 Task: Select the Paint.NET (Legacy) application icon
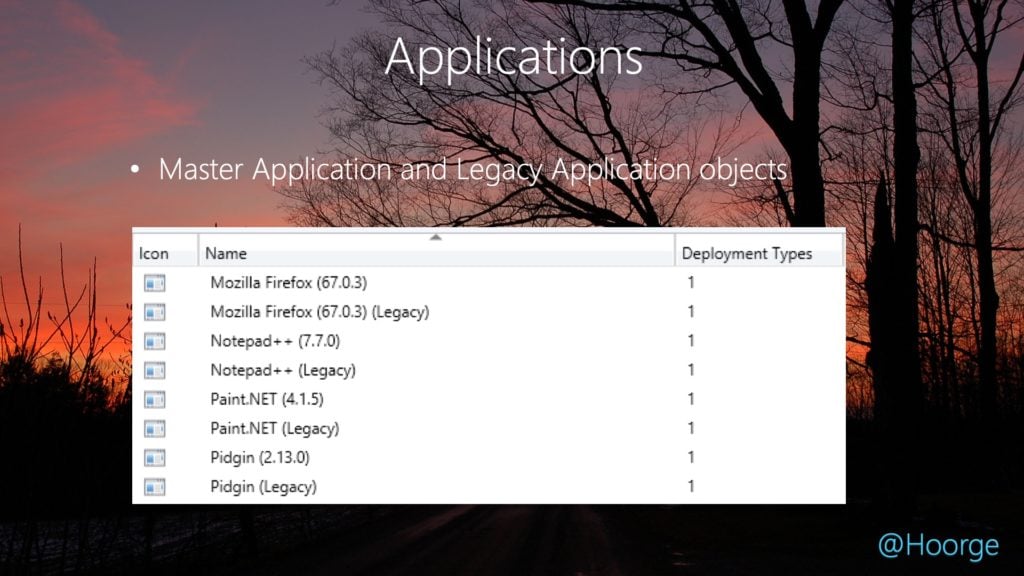click(x=153, y=428)
